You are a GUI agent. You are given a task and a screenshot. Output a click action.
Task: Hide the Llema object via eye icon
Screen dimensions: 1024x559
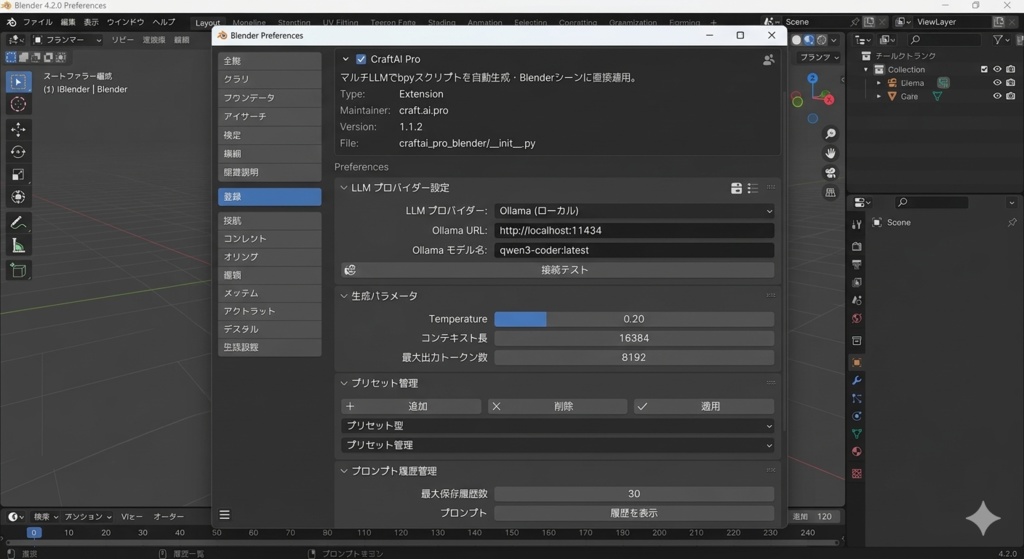997,83
